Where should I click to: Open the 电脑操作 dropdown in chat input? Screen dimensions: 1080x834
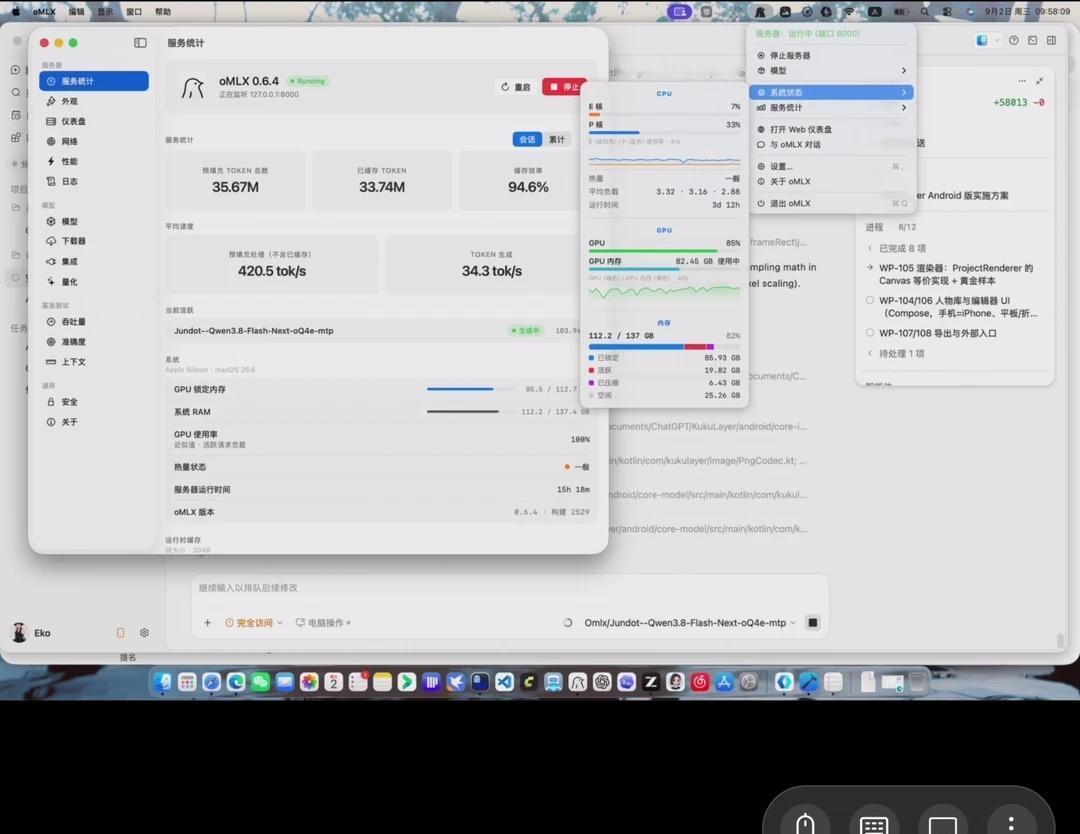click(x=323, y=623)
